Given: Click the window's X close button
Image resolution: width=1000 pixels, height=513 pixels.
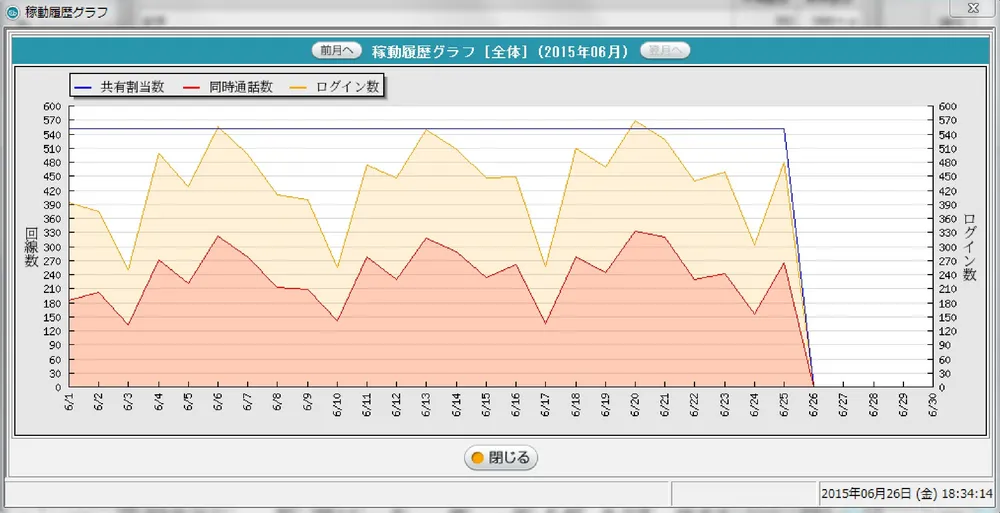Looking at the screenshot, I should coord(972,8).
